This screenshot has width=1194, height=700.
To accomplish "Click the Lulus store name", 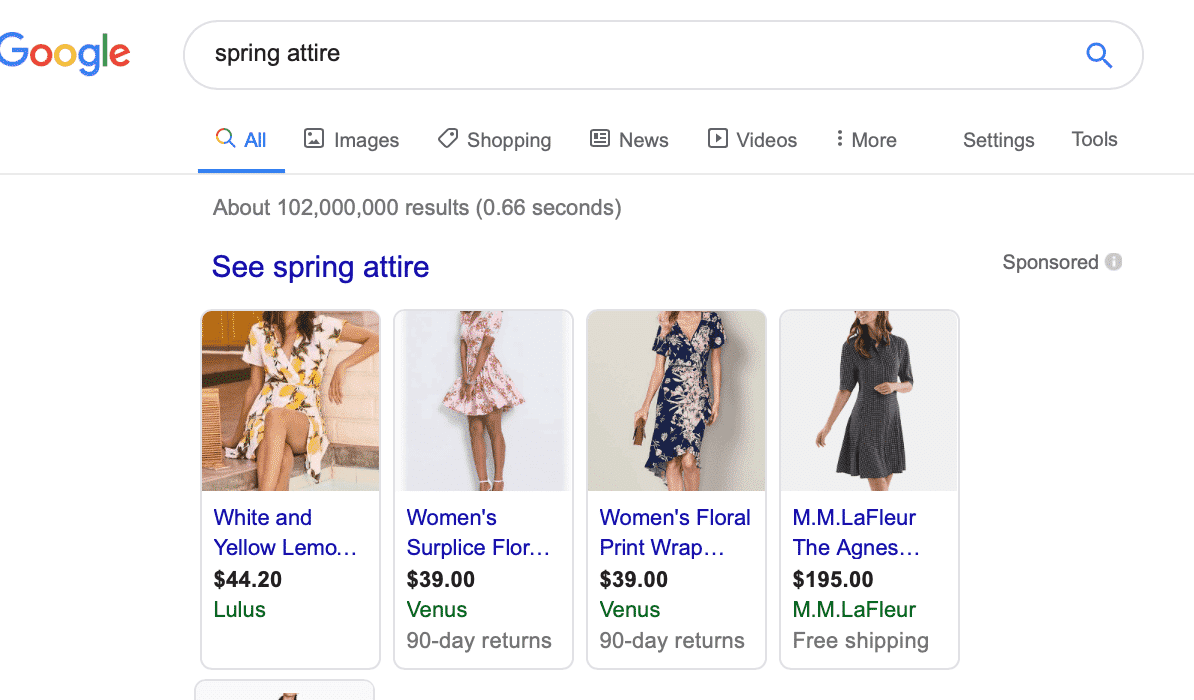I will 239,609.
